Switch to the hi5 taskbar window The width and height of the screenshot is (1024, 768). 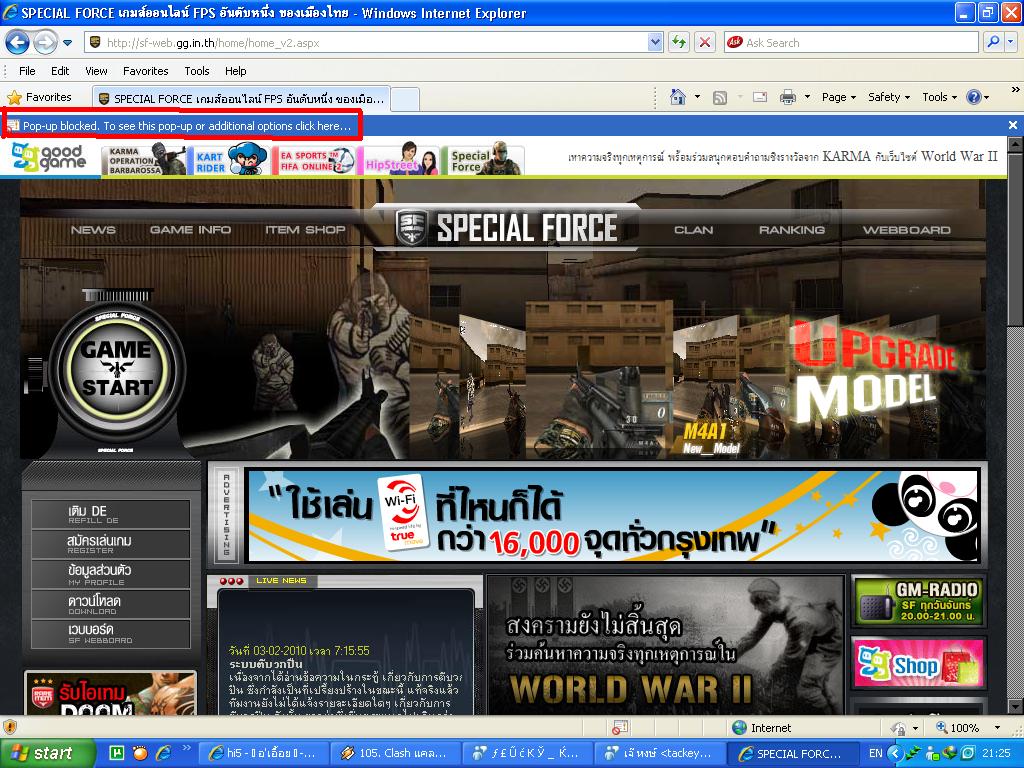[x=263, y=753]
